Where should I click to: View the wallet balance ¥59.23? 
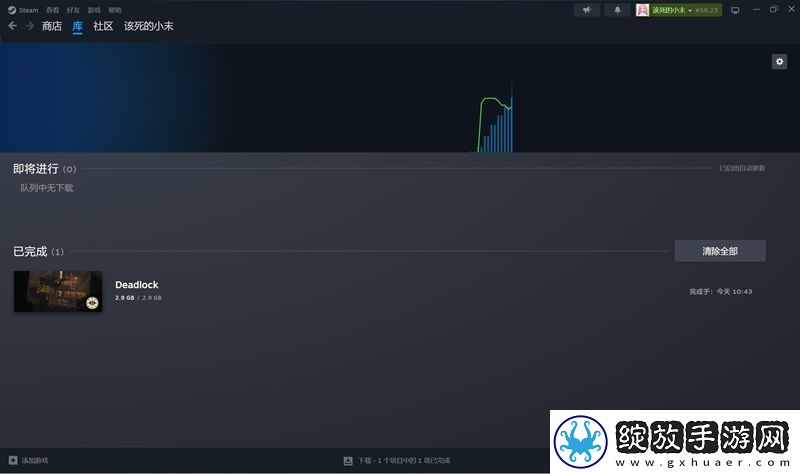pyautogui.click(x=706, y=10)
